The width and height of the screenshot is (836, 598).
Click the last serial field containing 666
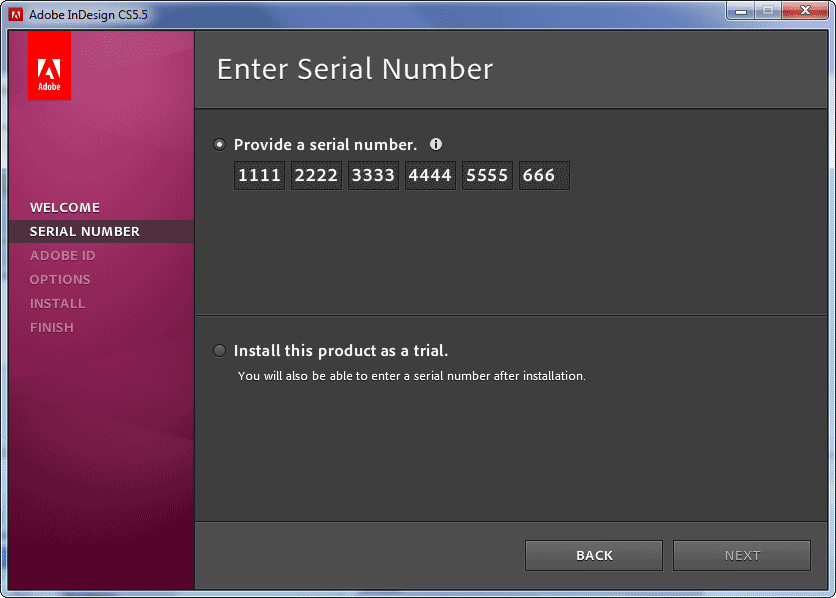[x=544, y=175]
